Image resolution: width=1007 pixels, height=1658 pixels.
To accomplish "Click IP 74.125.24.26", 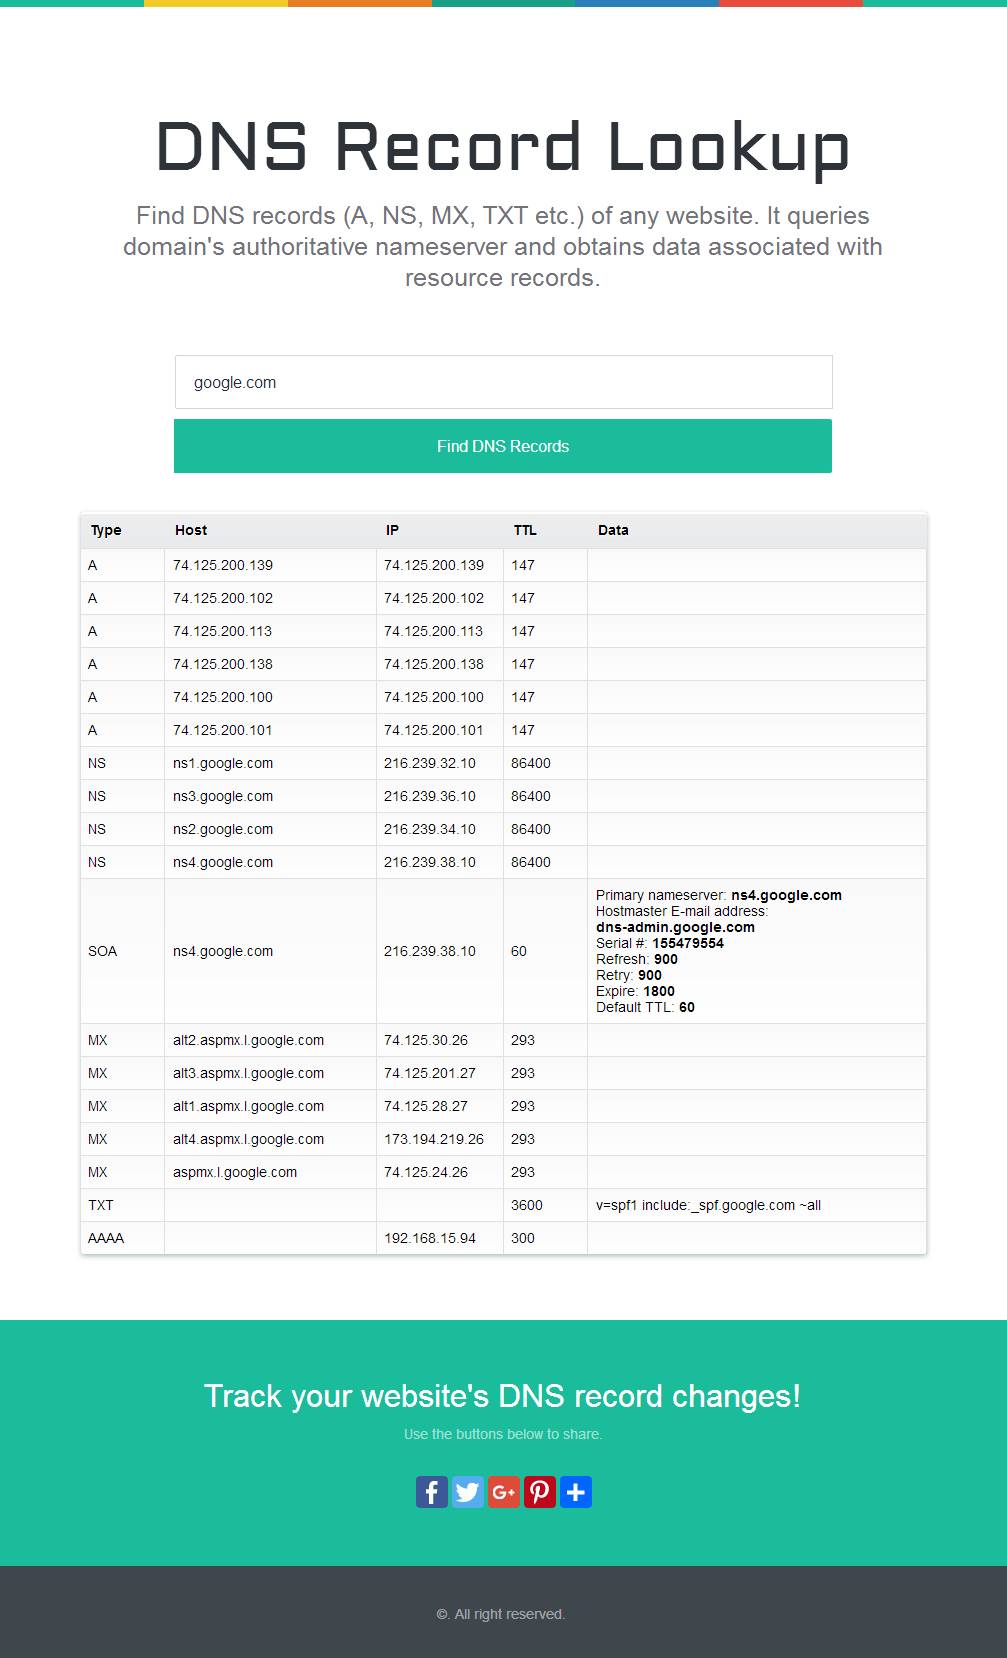I will point(426,1172).
